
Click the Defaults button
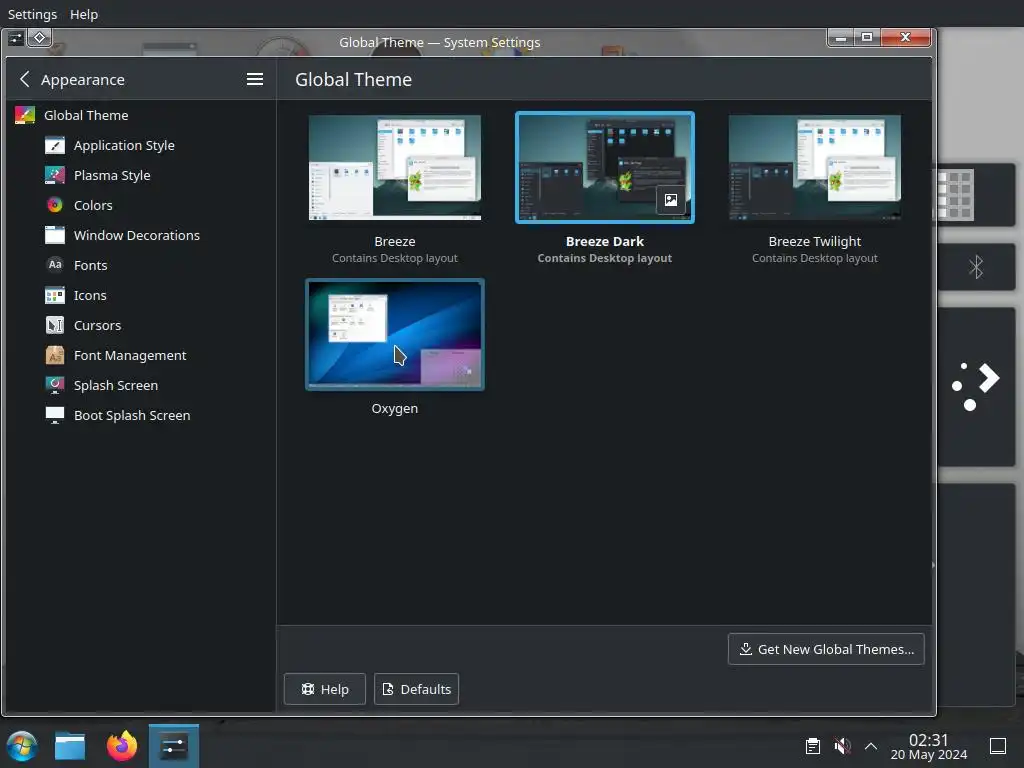416,689
